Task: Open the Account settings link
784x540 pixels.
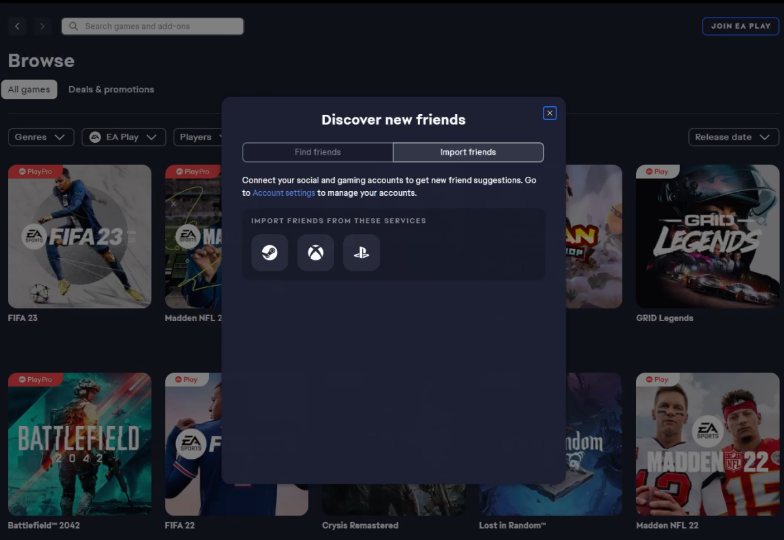Action: pyautogui.click(x=284, y=193)
